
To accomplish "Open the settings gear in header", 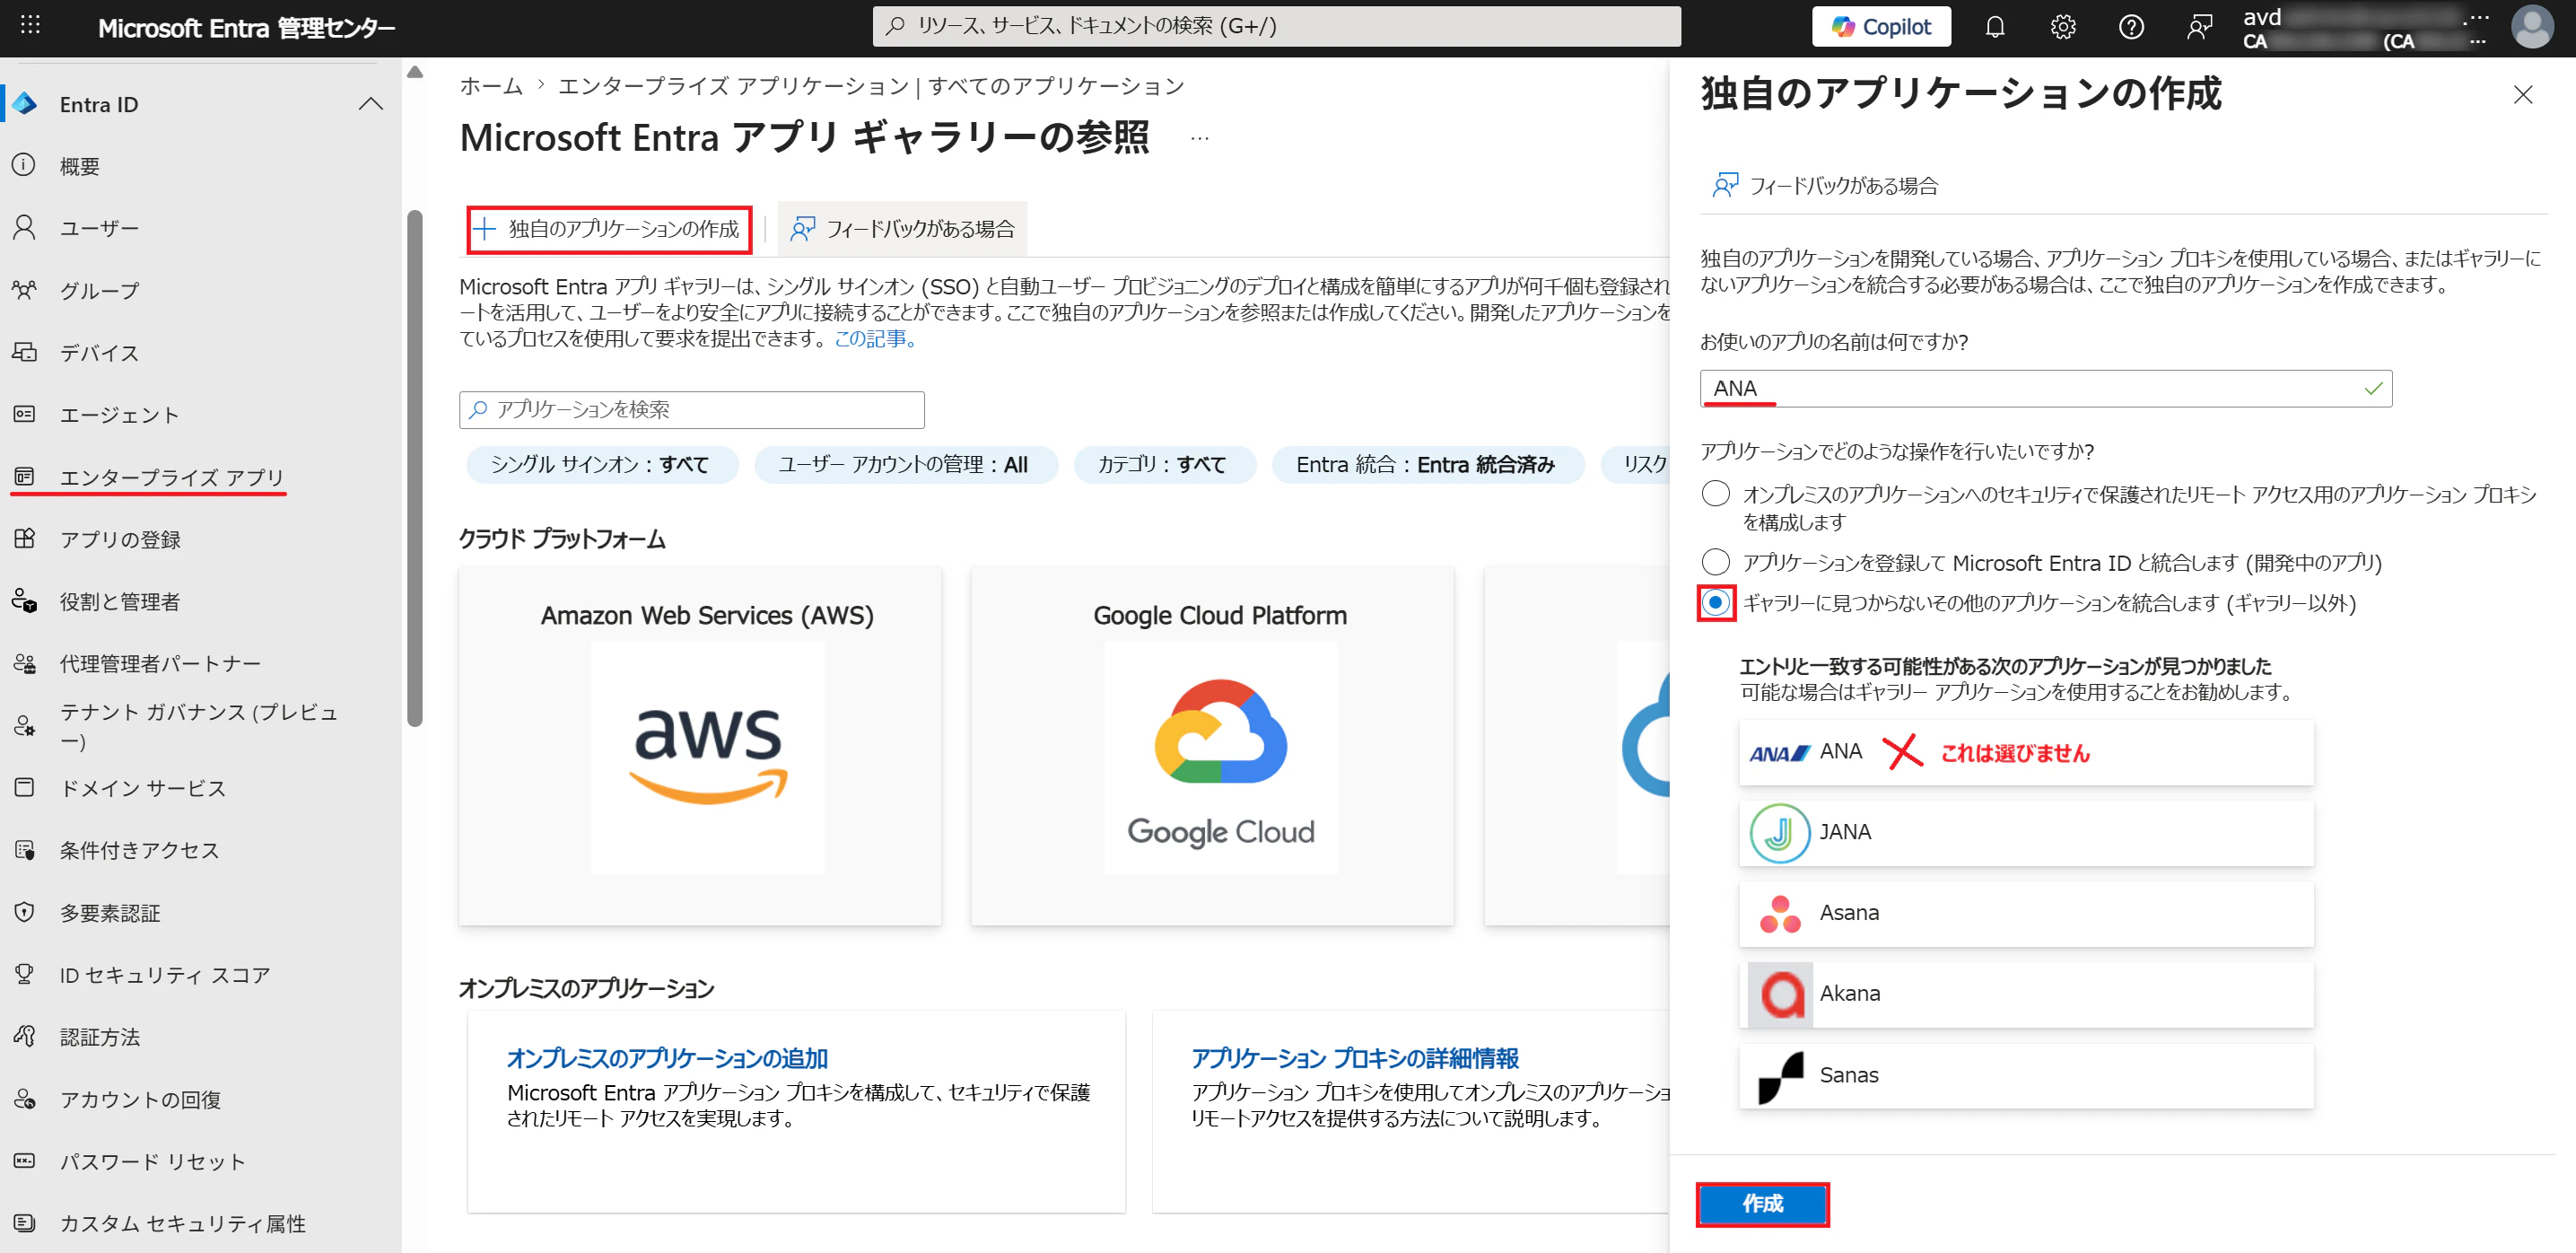I will tap(2062, 27).
